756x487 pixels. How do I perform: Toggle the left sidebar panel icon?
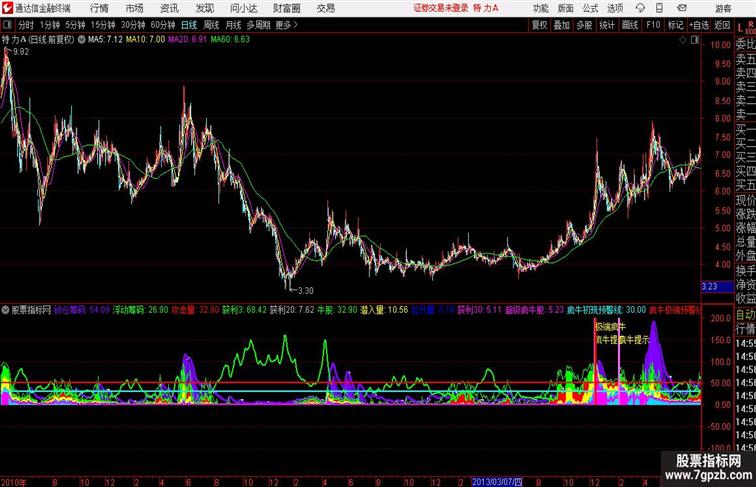tap(7, 25)
